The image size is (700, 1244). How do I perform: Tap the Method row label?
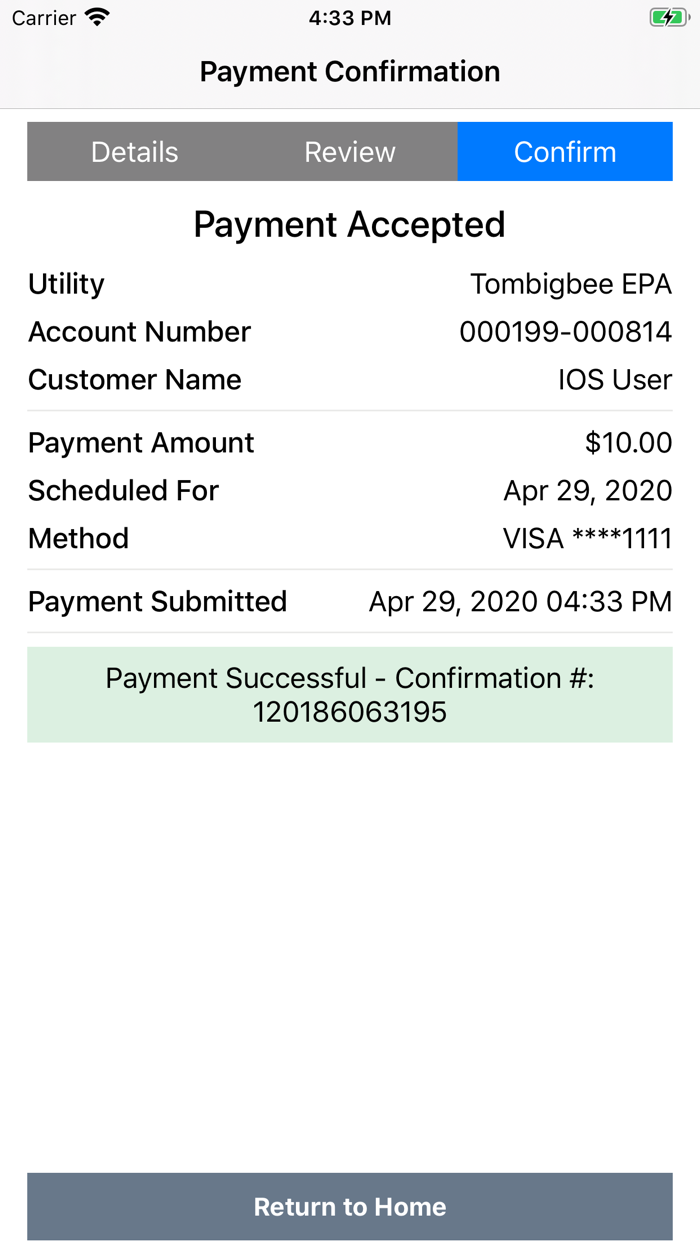(78, 539)
